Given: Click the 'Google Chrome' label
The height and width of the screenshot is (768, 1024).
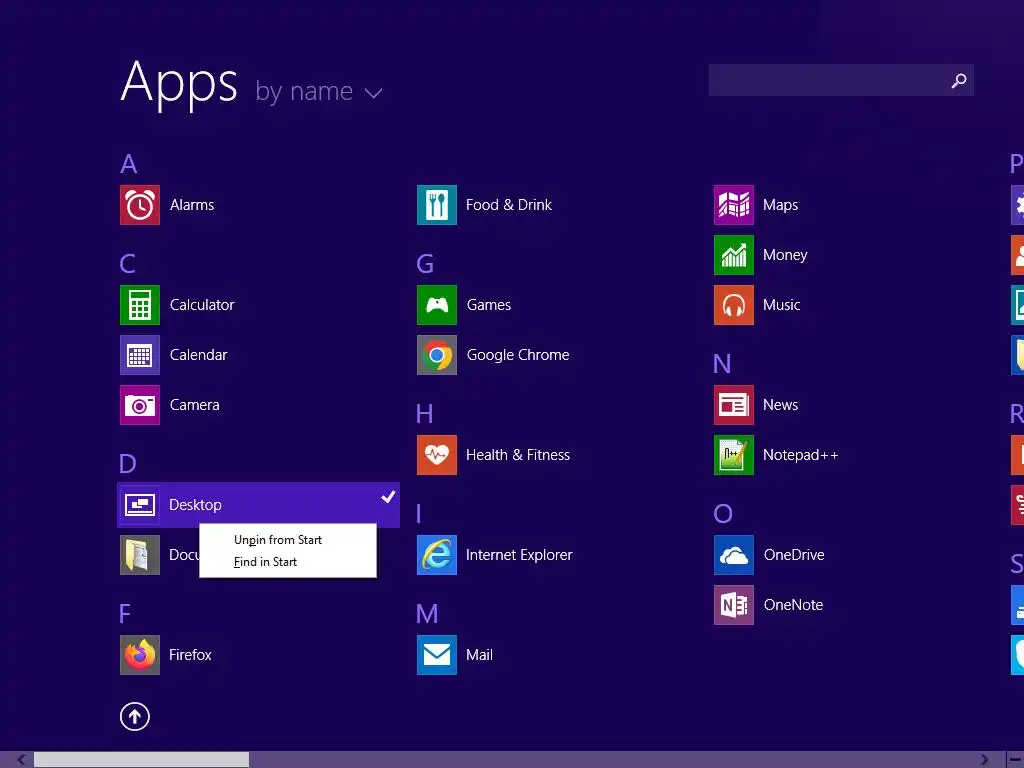Looking at the screenshot, I should 518,355.
